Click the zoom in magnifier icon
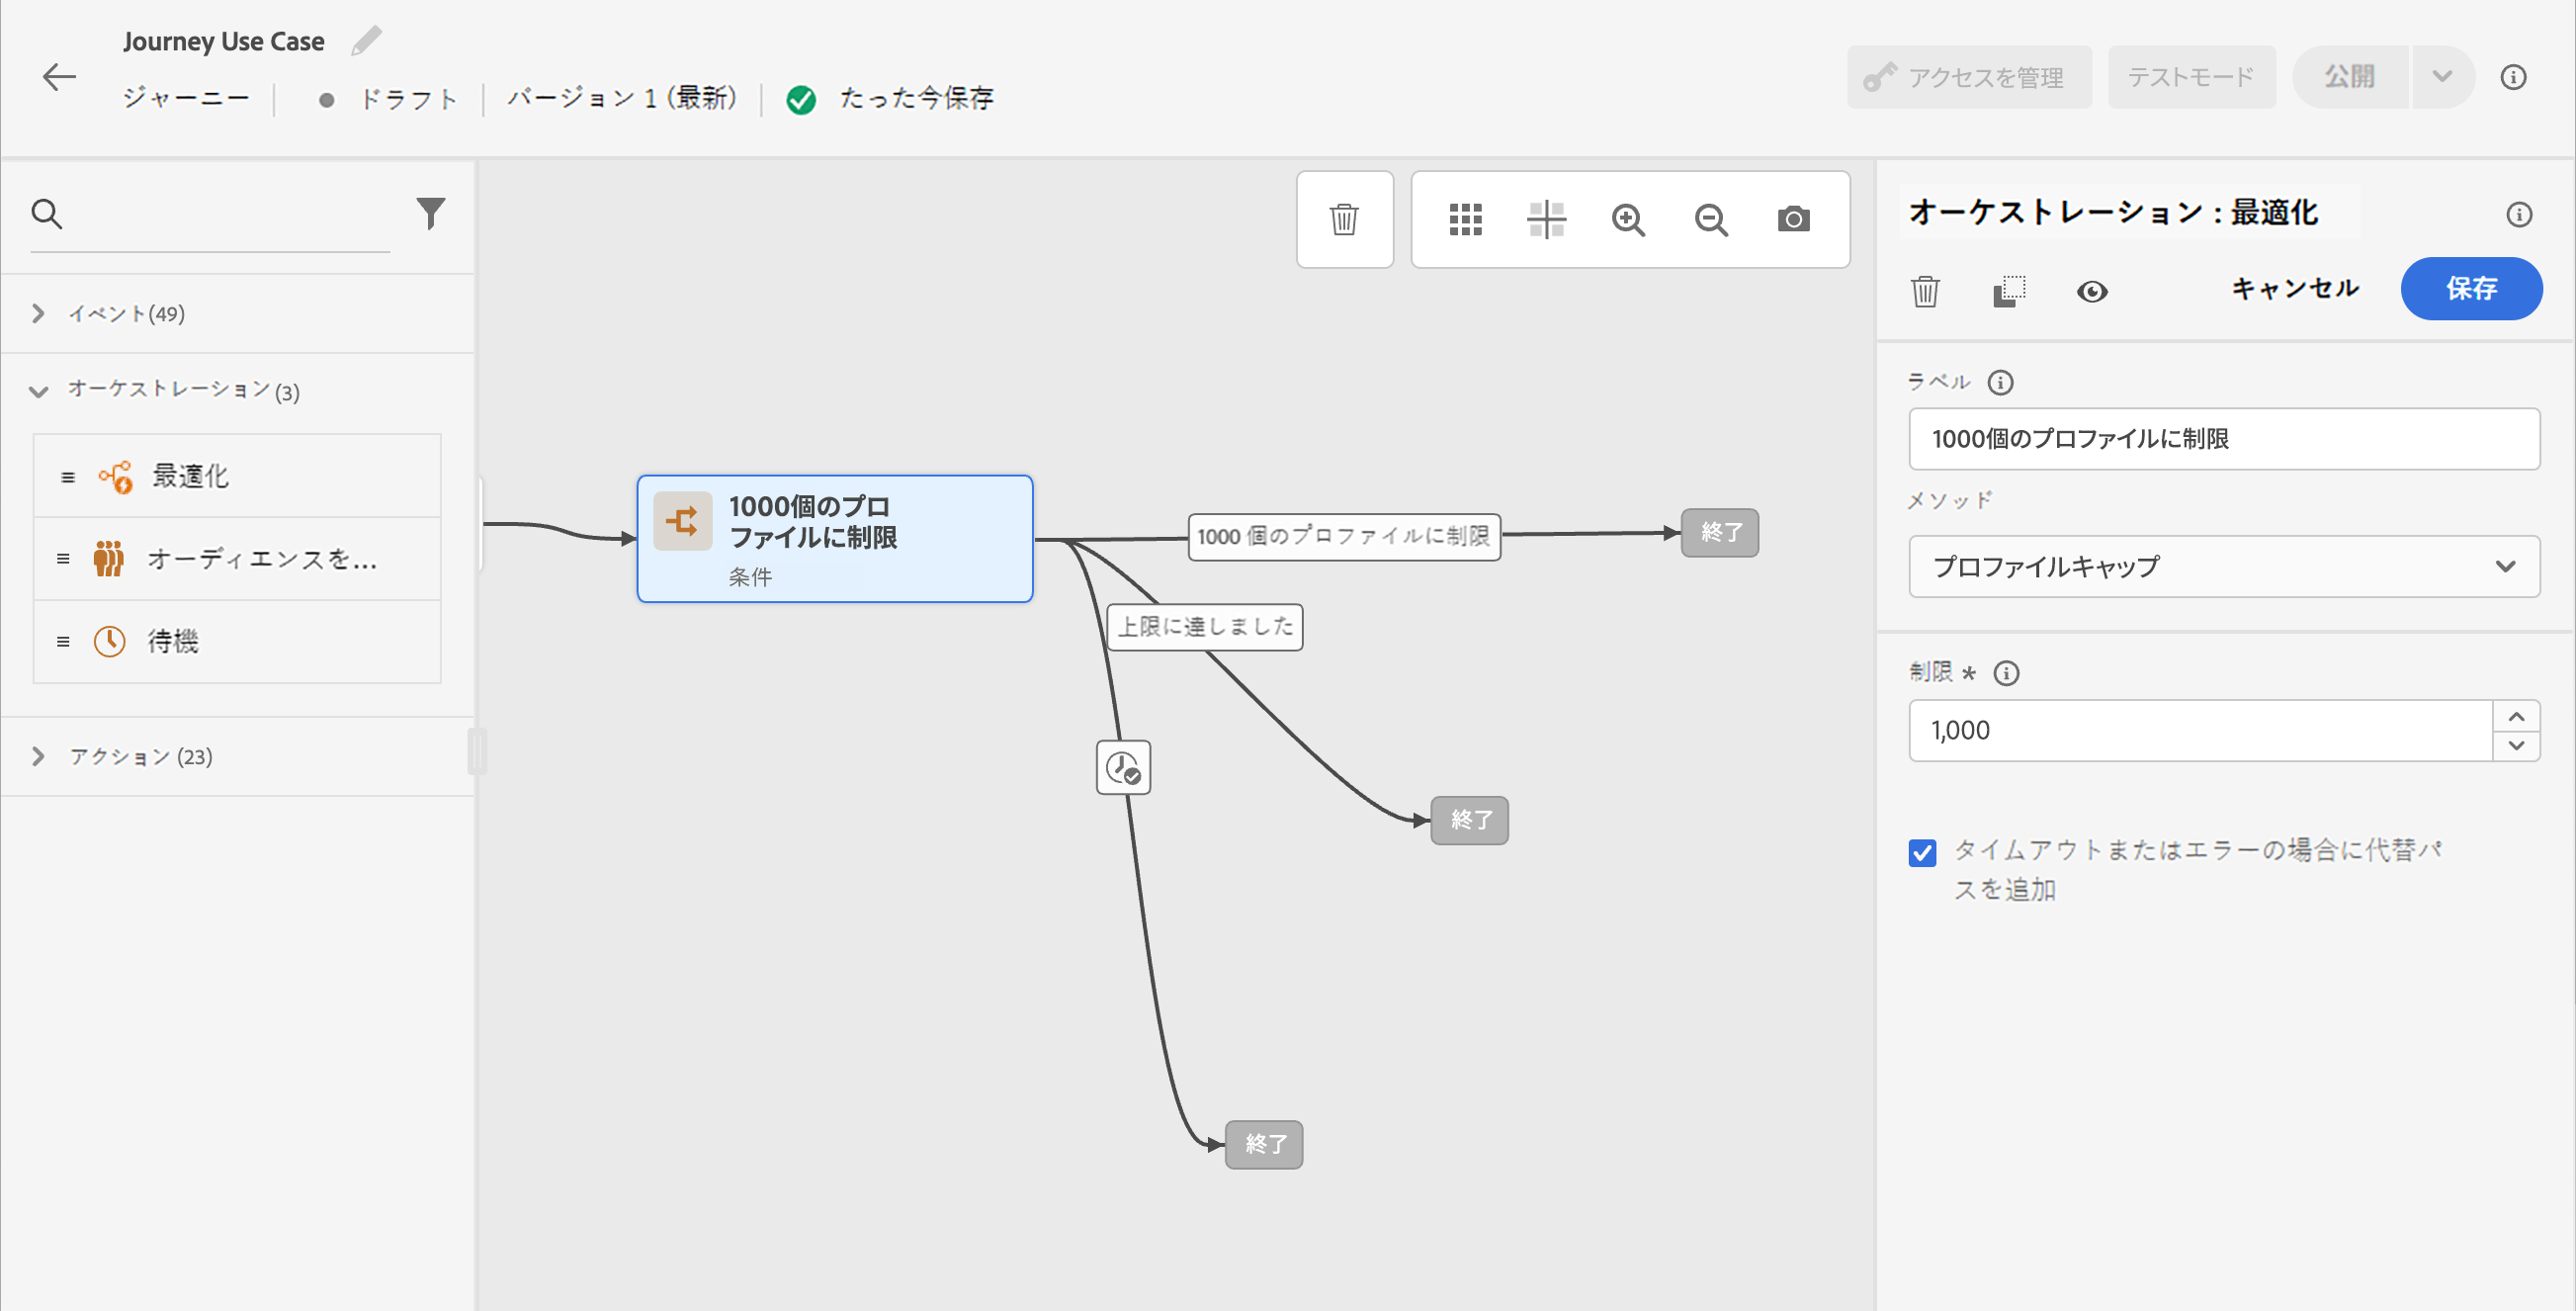 click(x=1627, y=219)
